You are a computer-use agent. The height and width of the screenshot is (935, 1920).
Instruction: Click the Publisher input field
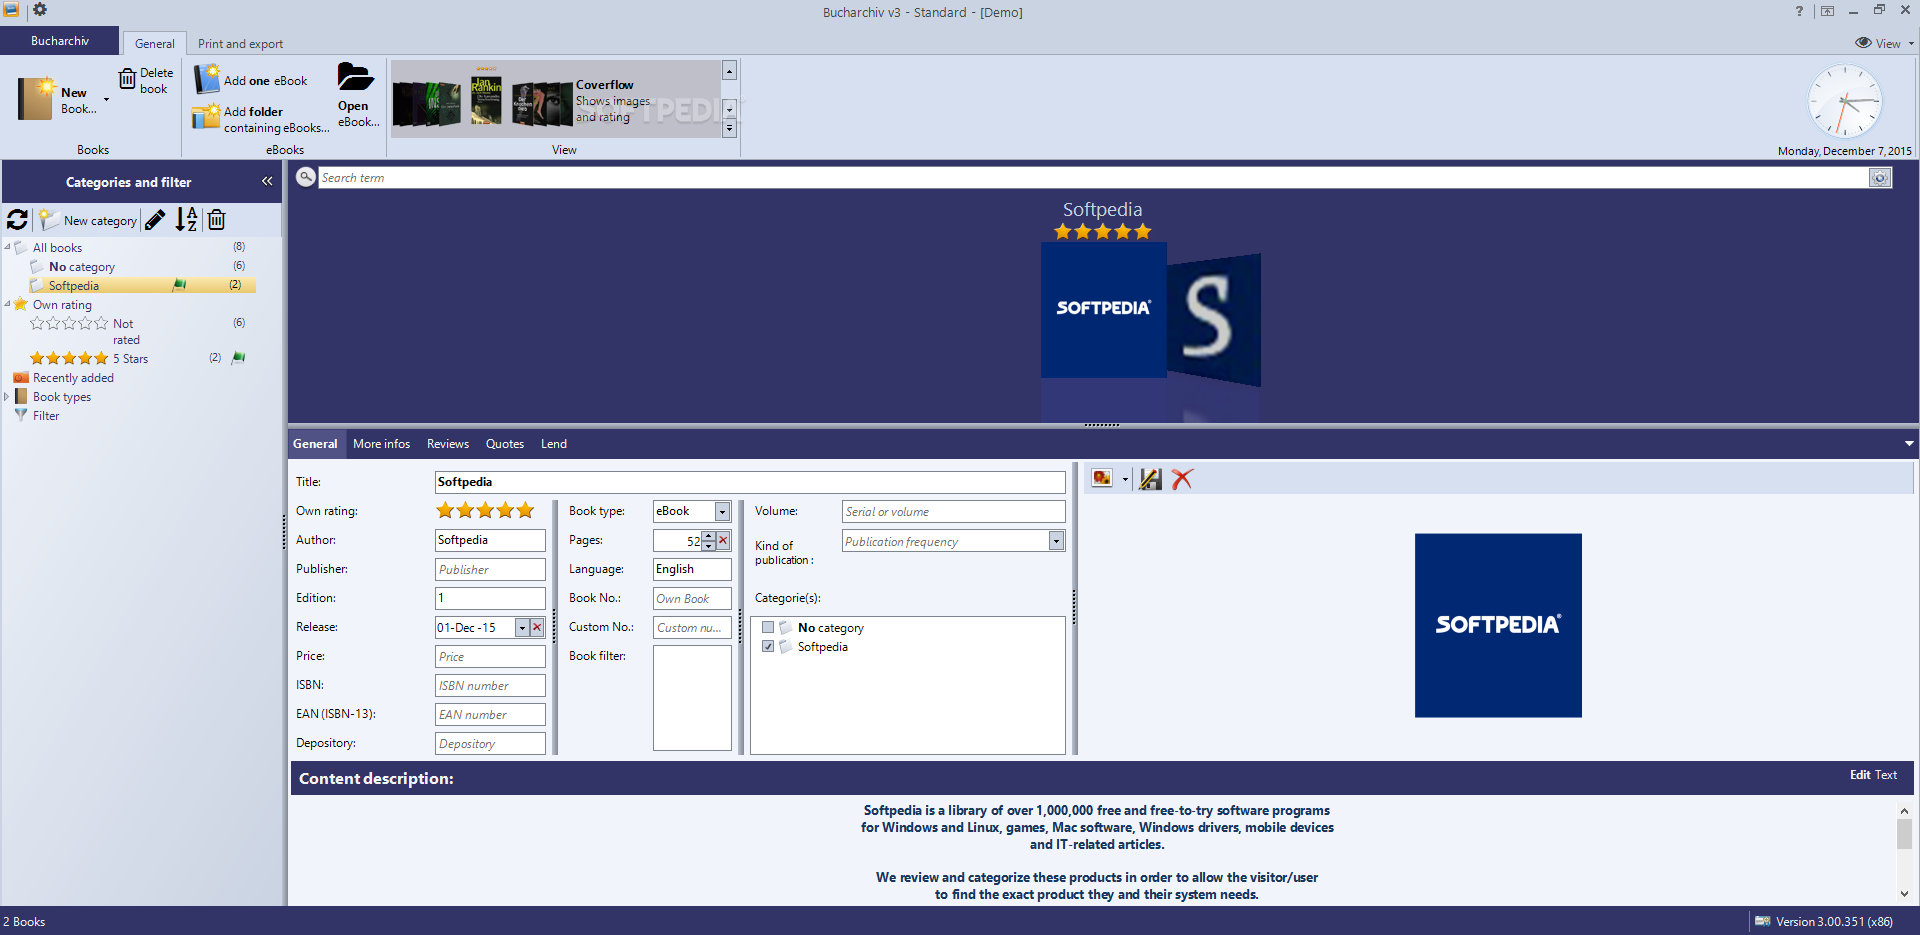[x=490, y=569]
